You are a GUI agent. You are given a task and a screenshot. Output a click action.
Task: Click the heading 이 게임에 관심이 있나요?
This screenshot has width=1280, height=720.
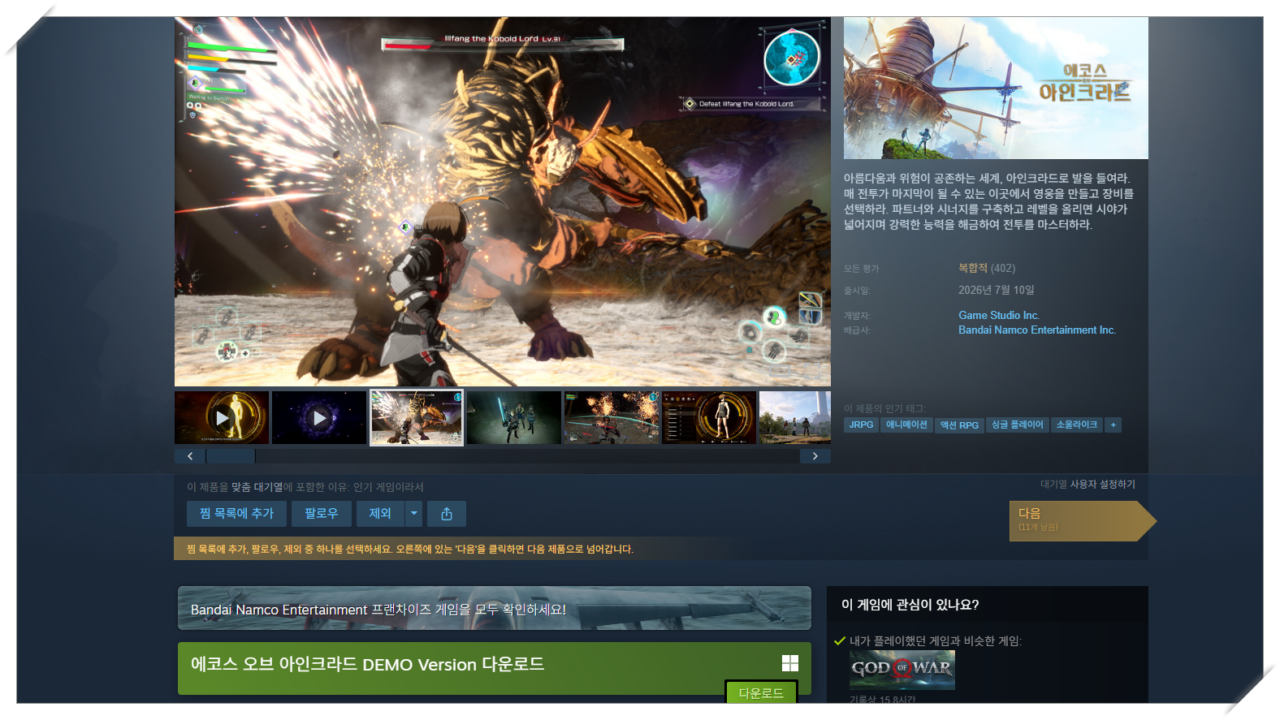coord(910,605)
